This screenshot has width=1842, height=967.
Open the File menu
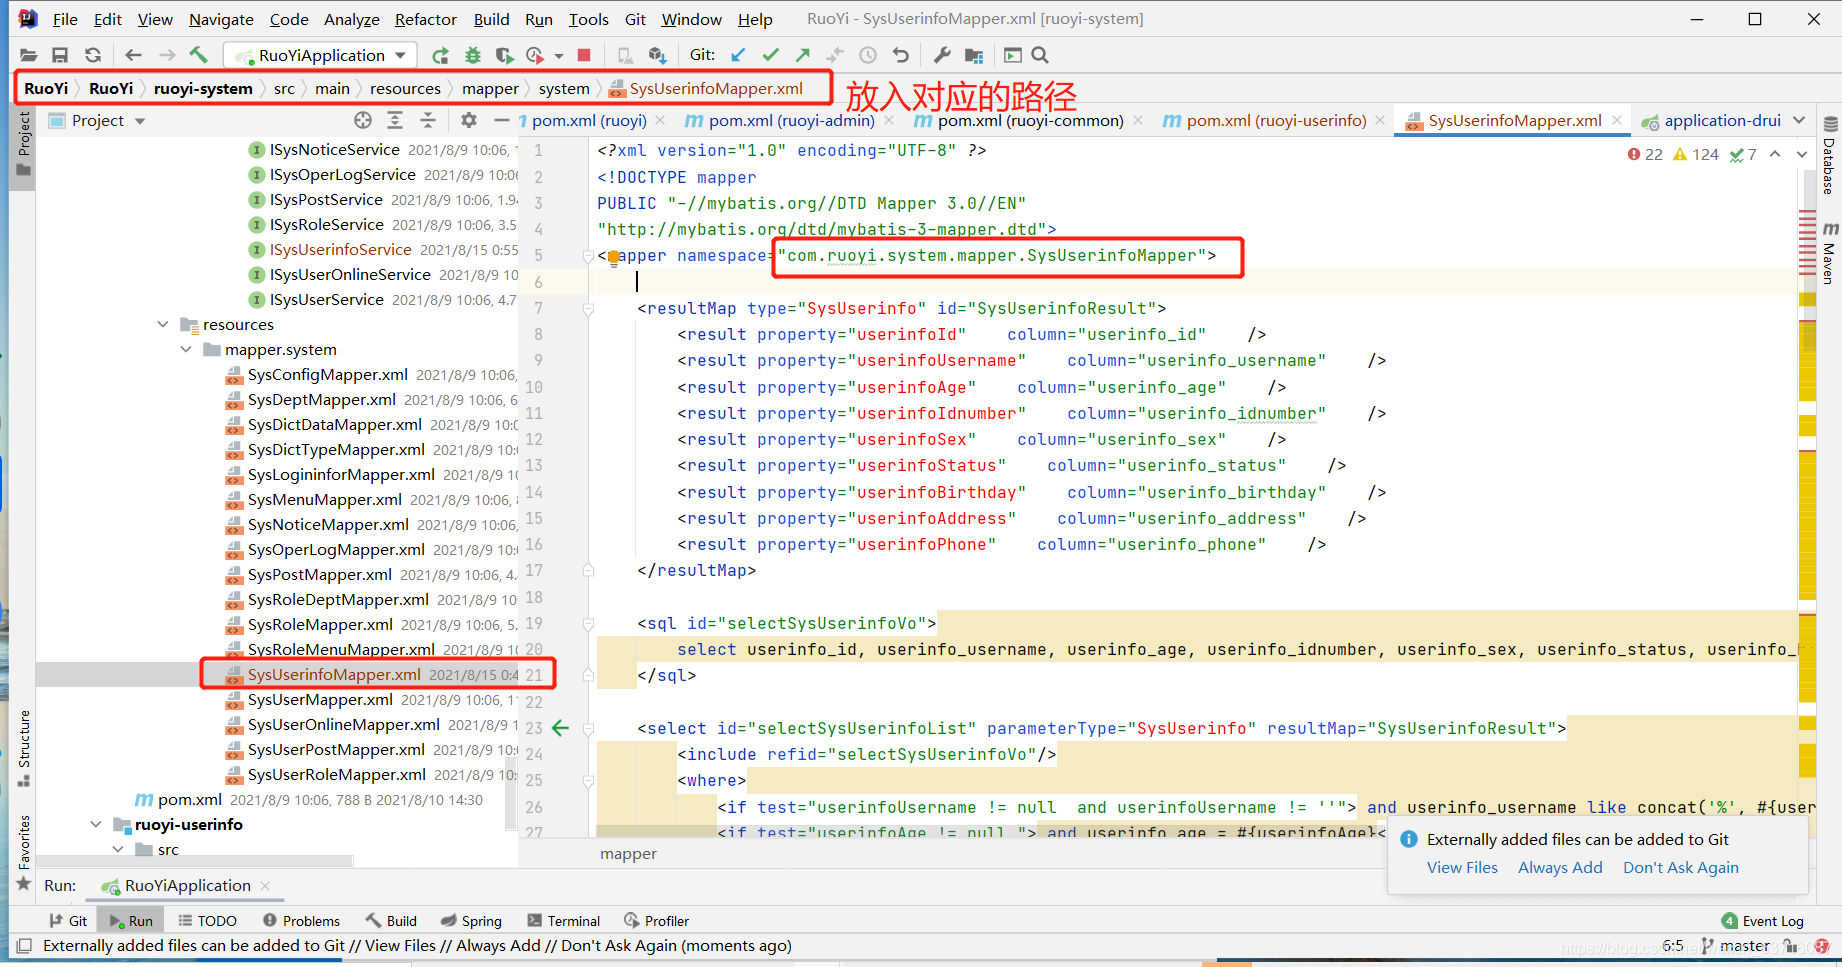[65, 19]
